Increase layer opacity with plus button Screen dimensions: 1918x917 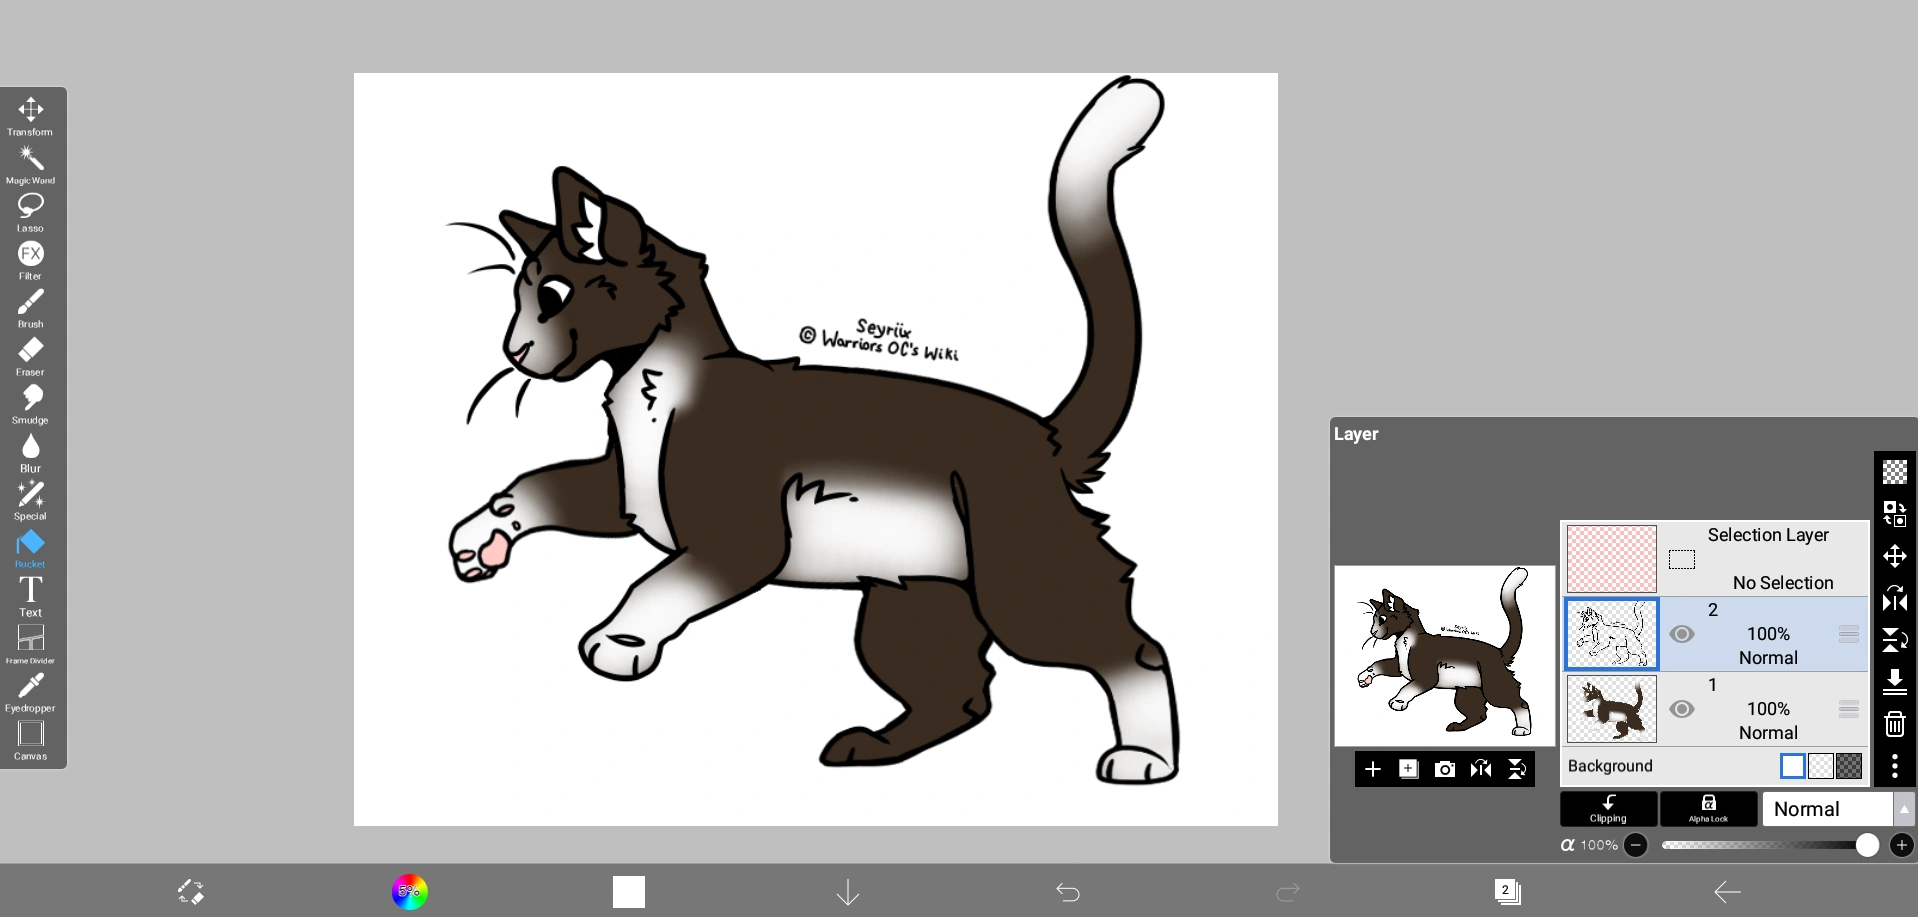click(1901, 845)
